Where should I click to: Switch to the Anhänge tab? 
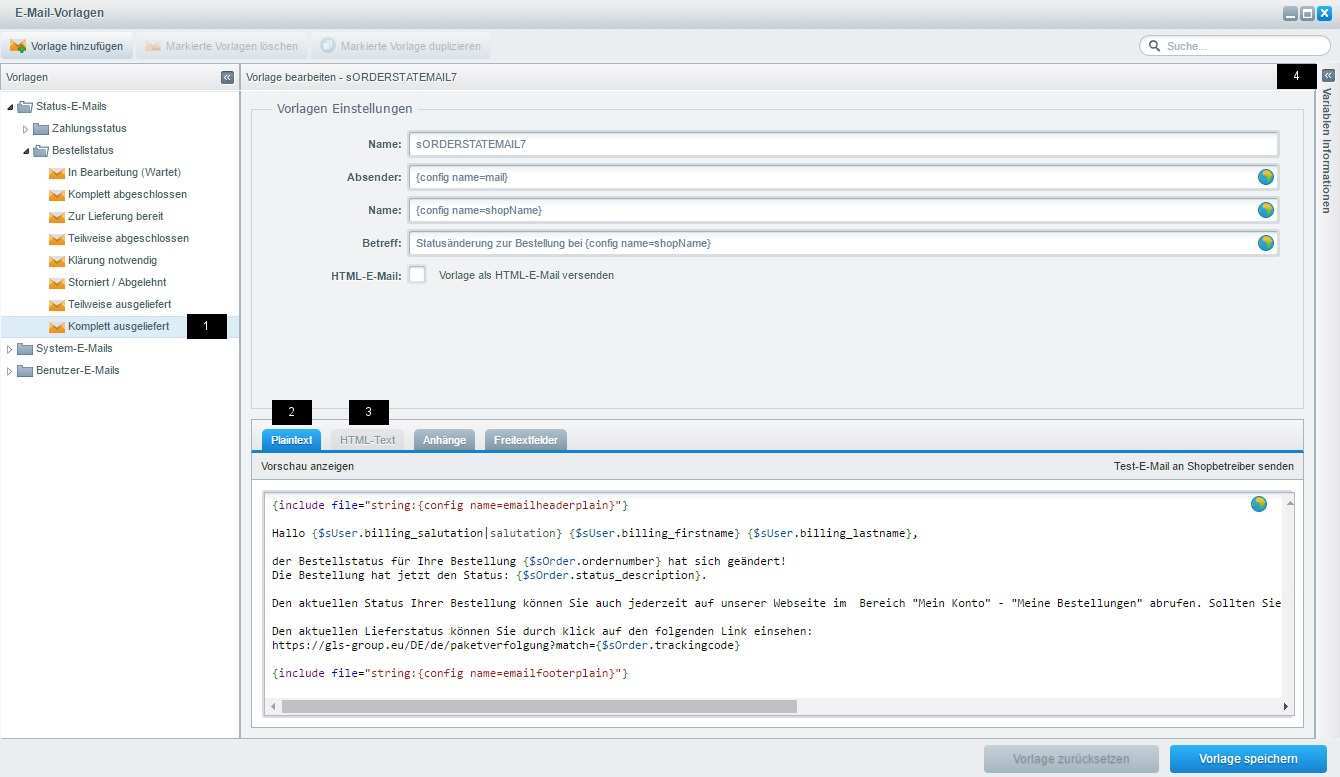click(444, 440)
